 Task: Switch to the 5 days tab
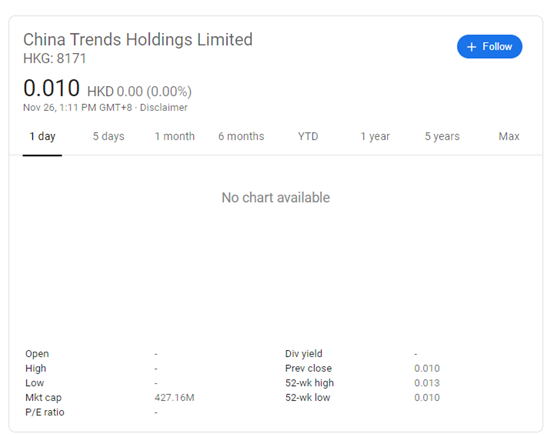pyautogui.click(x=108, y=136)
